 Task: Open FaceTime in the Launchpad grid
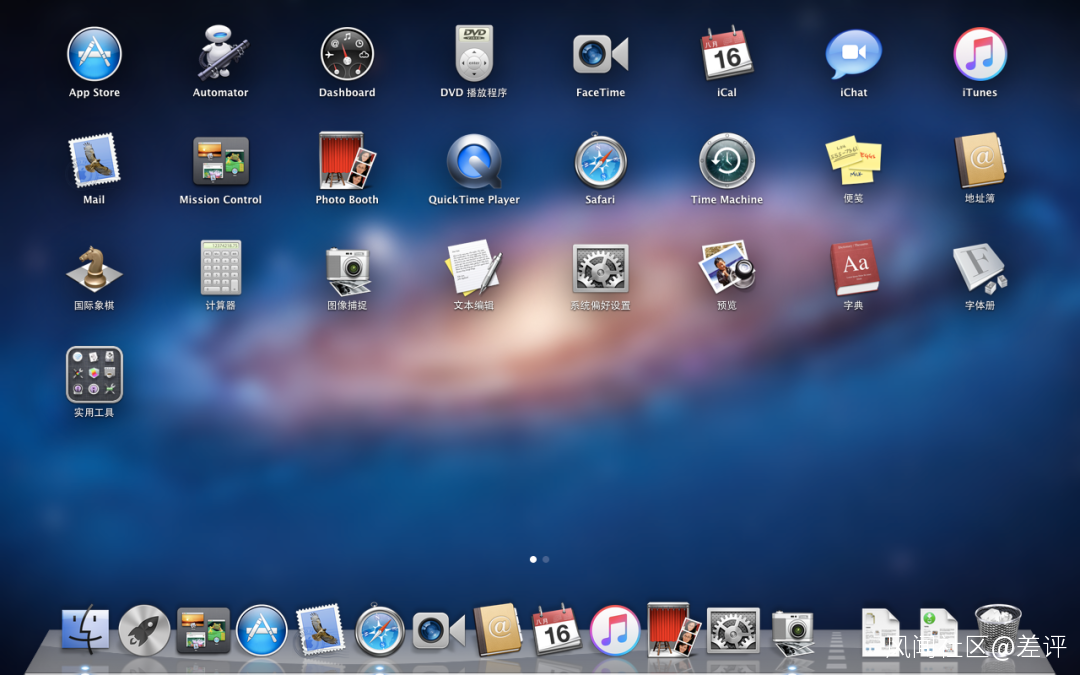[600, 54]
